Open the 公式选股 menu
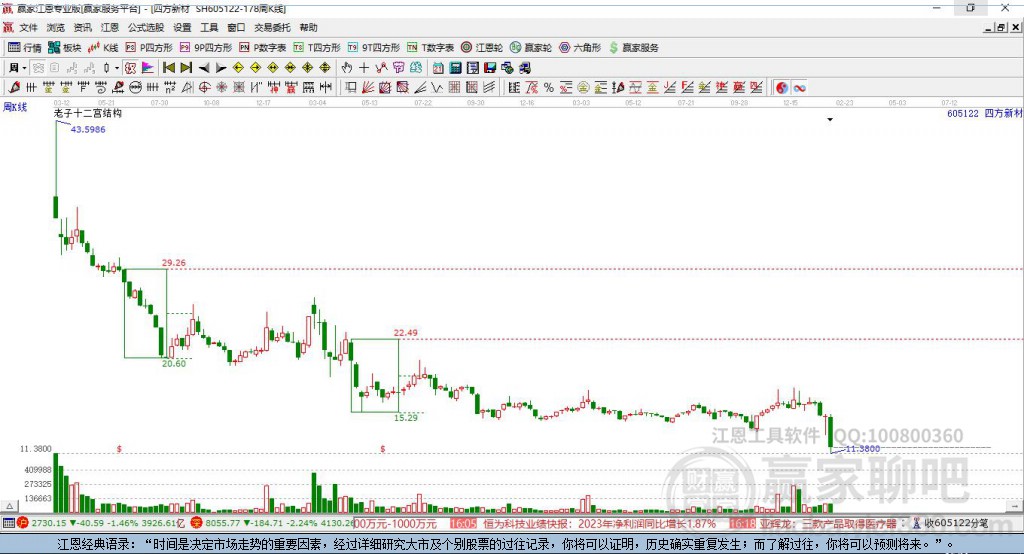This screenshot has width=1024, height=554. click(146, 27)
